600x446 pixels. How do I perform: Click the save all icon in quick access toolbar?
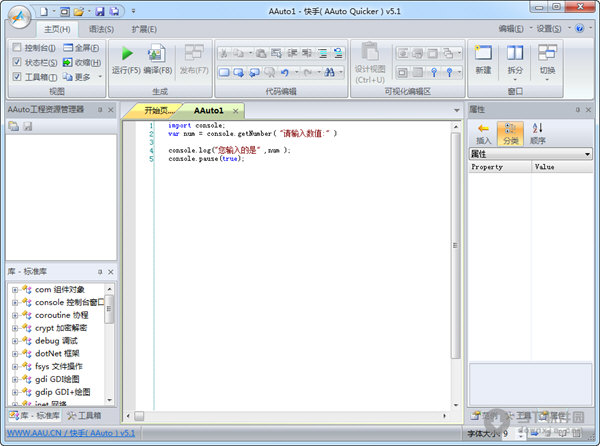pyautogui.click(x=114, y=12)
